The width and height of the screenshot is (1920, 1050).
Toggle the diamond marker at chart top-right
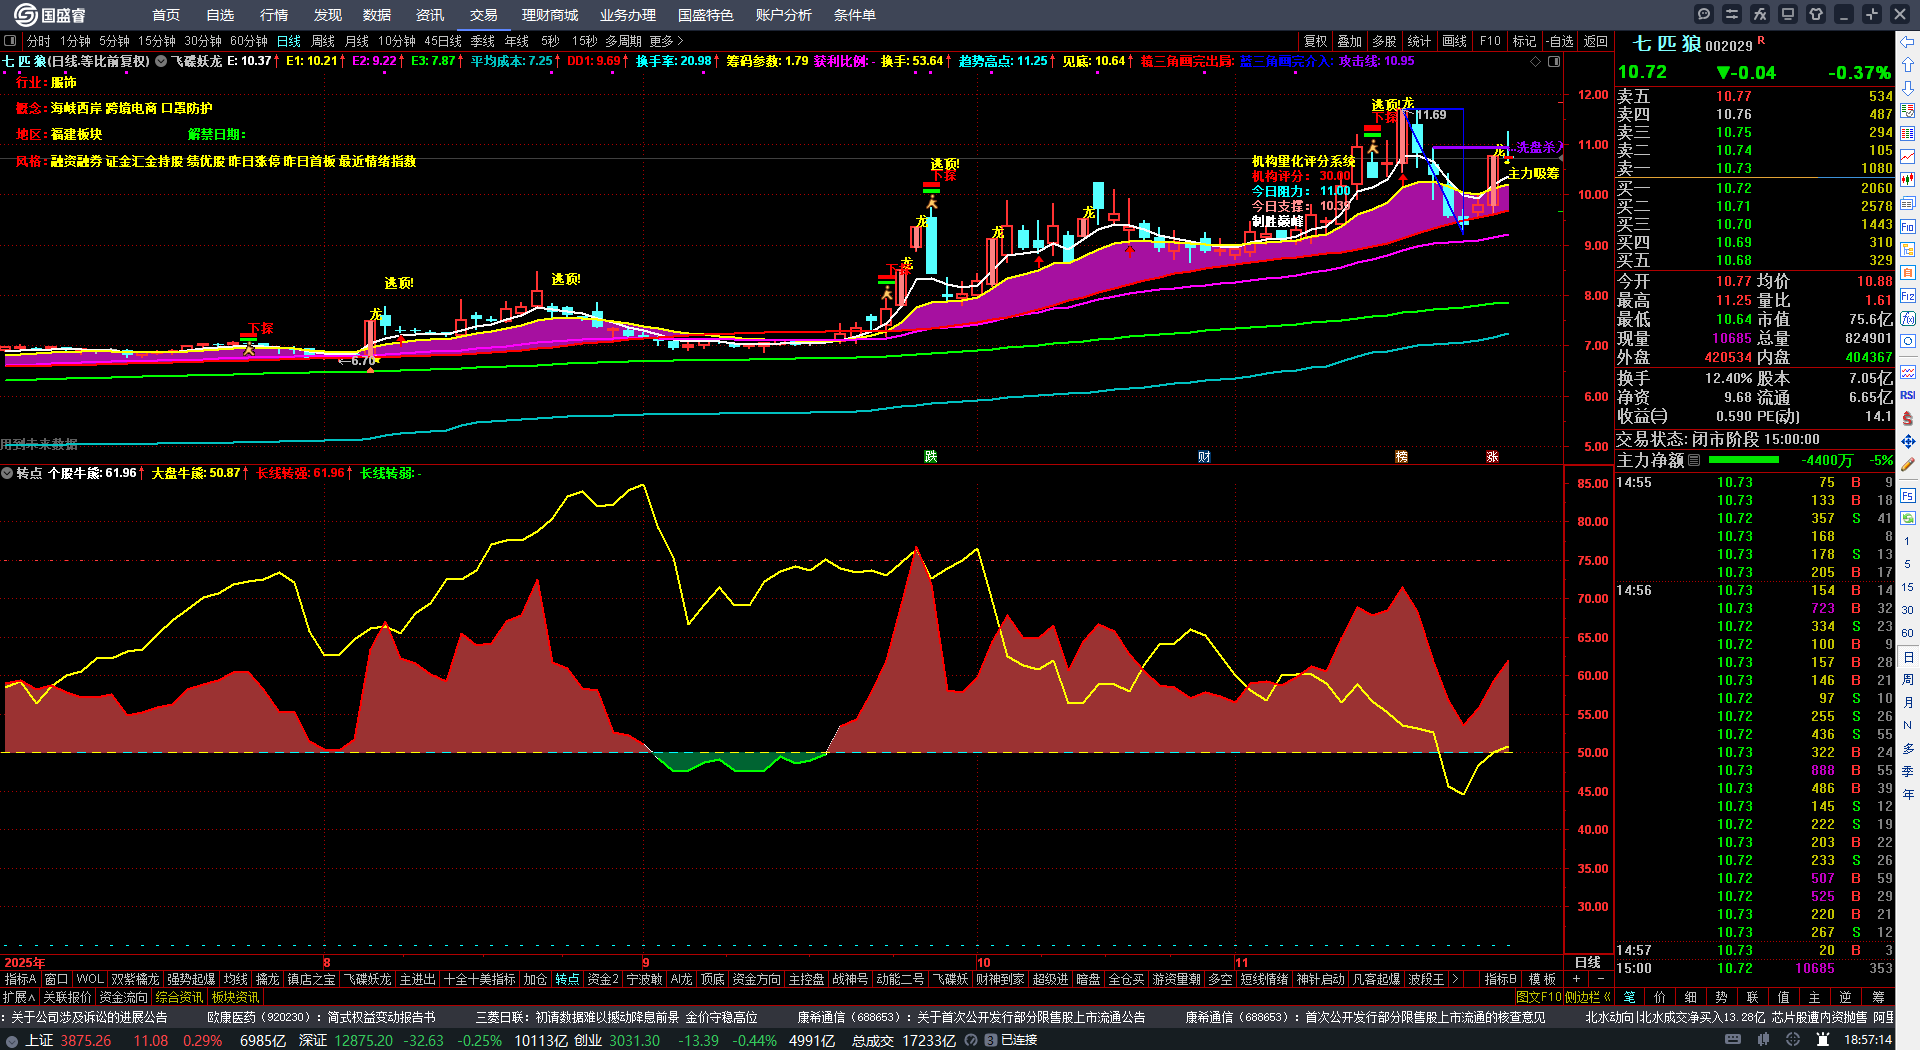[x=1536, y=61]
